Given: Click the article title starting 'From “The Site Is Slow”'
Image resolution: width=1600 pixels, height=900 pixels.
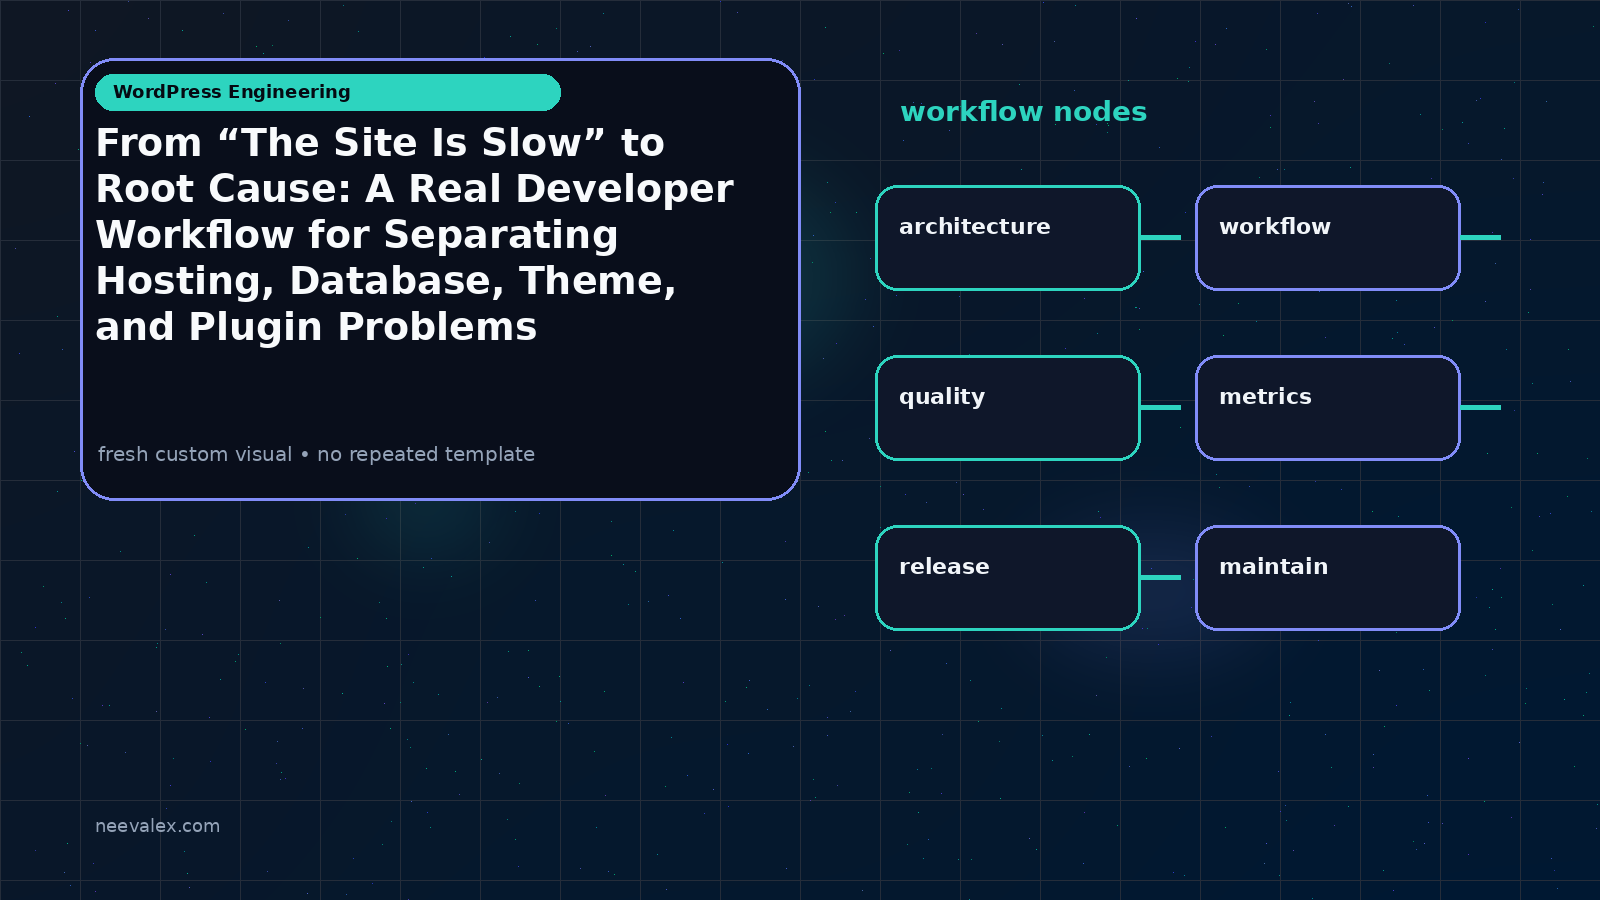Looking at the screenshot, I should [x=415, y=235].
